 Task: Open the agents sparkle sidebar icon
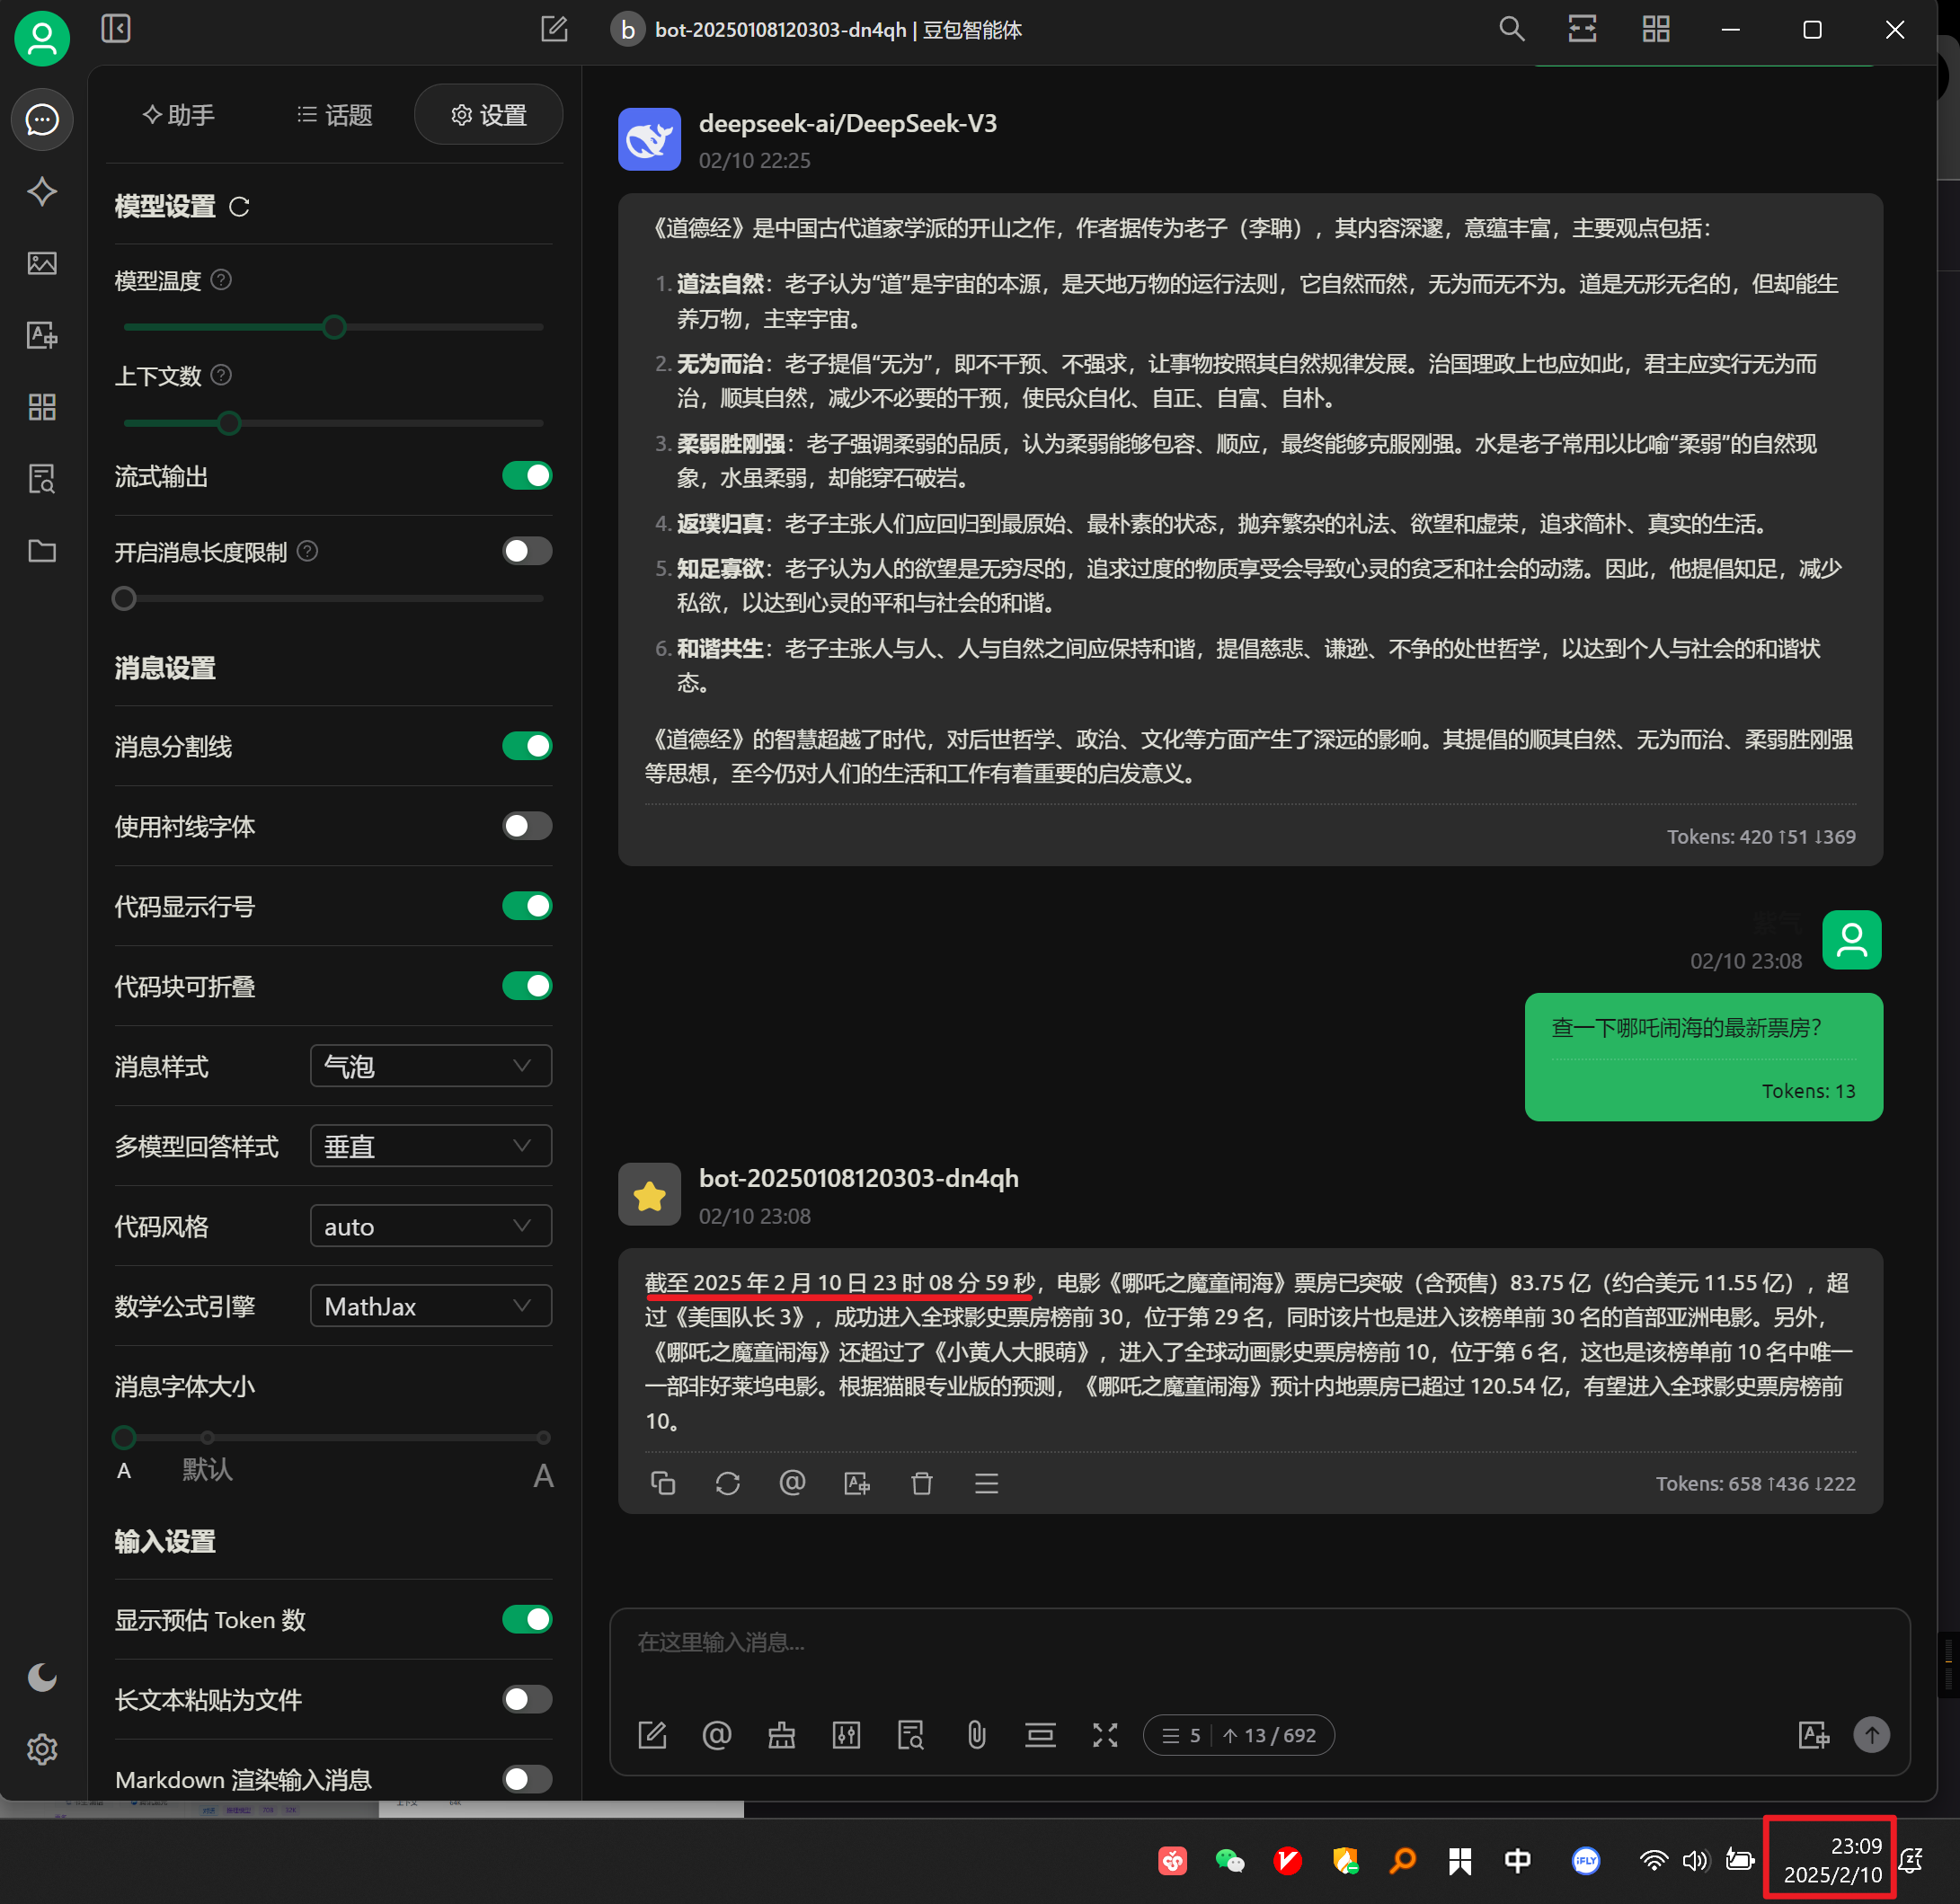(x=42, y=191)
